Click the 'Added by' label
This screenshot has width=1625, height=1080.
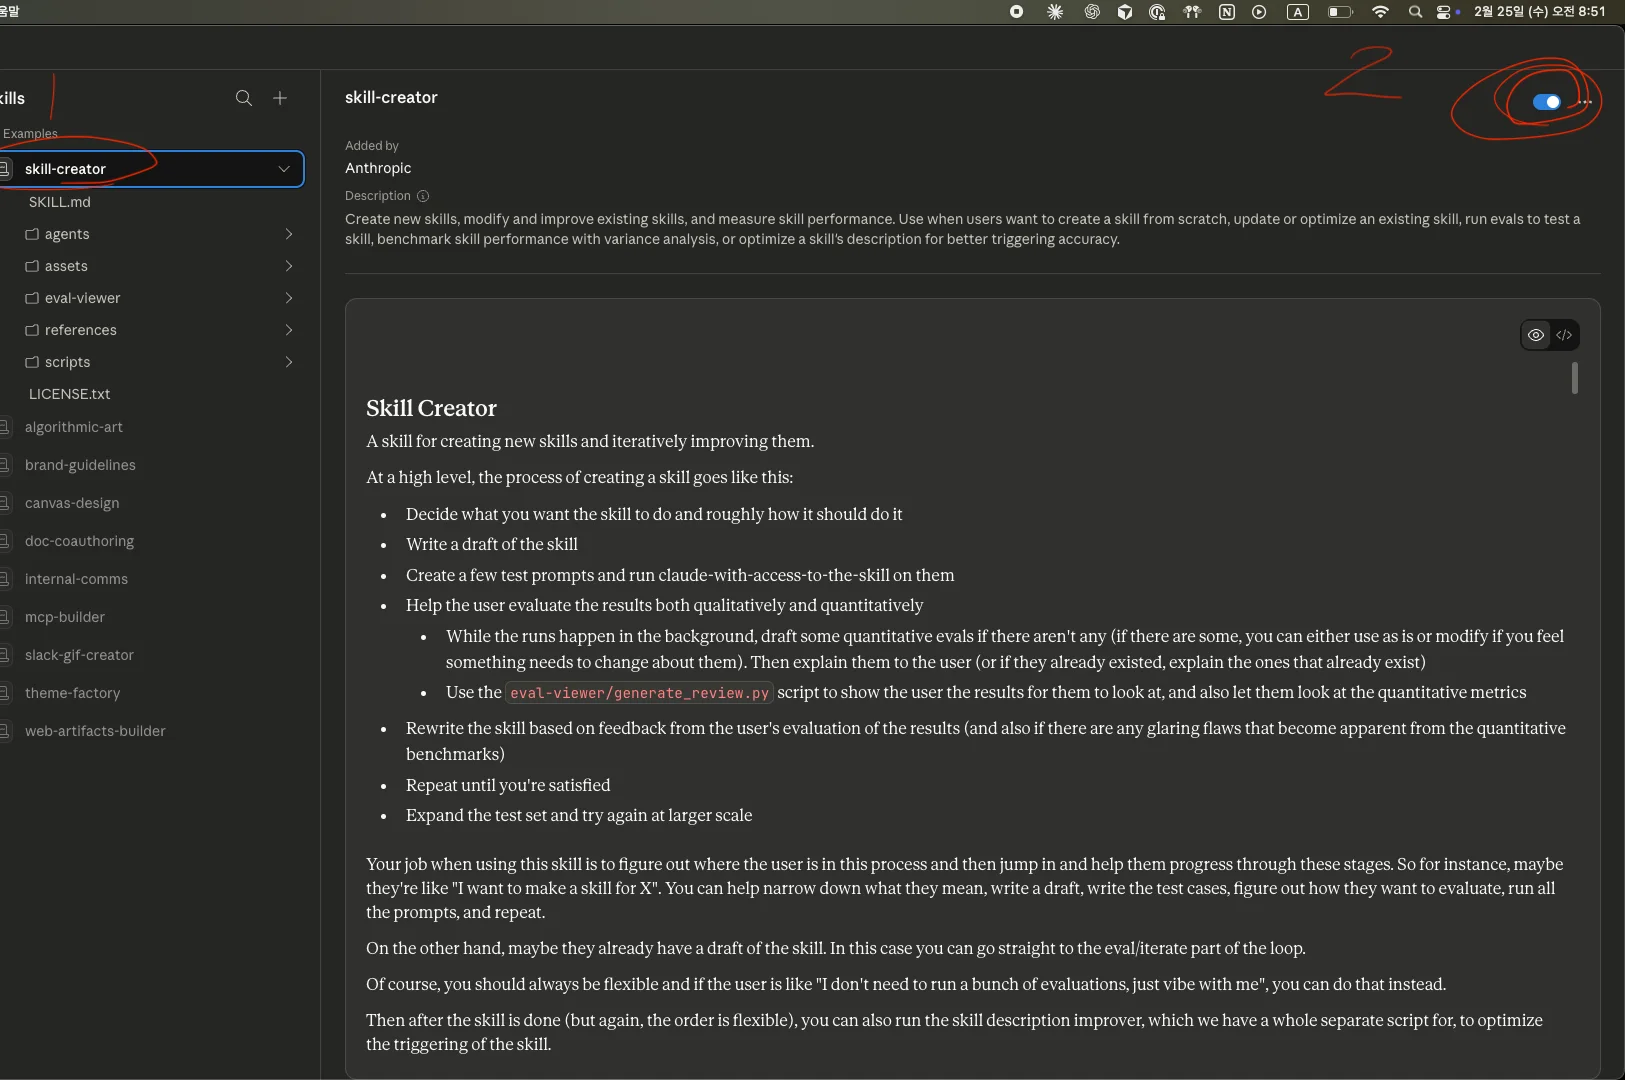coord(372,146)
